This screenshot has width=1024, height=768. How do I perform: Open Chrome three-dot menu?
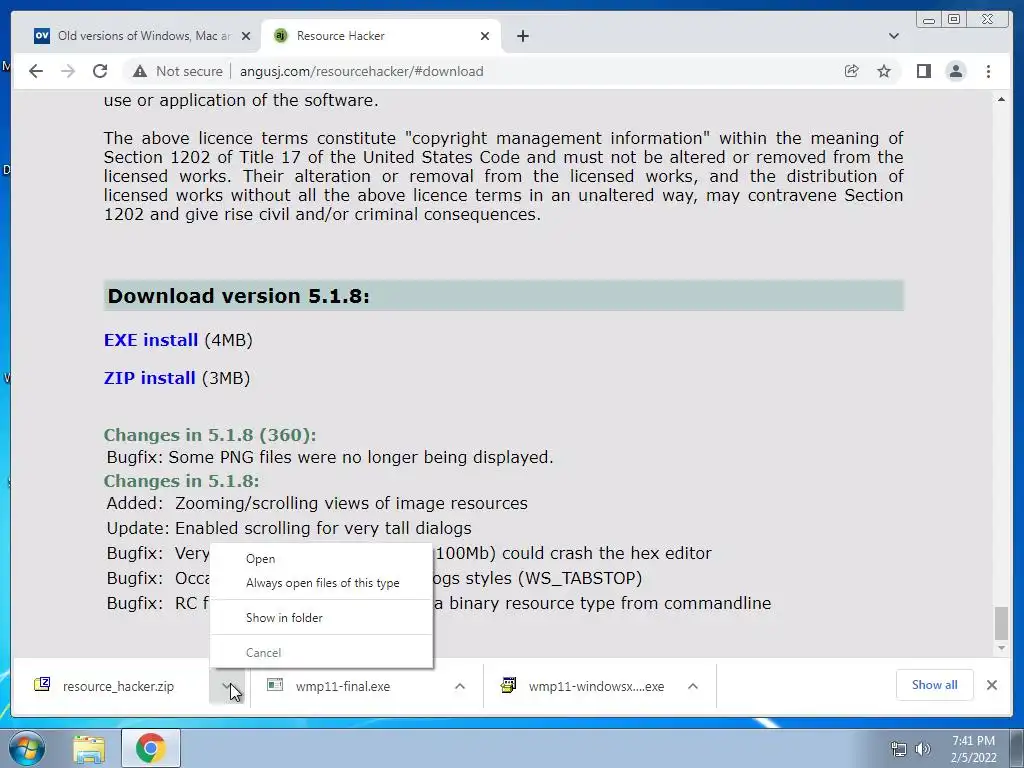point(989,71)
